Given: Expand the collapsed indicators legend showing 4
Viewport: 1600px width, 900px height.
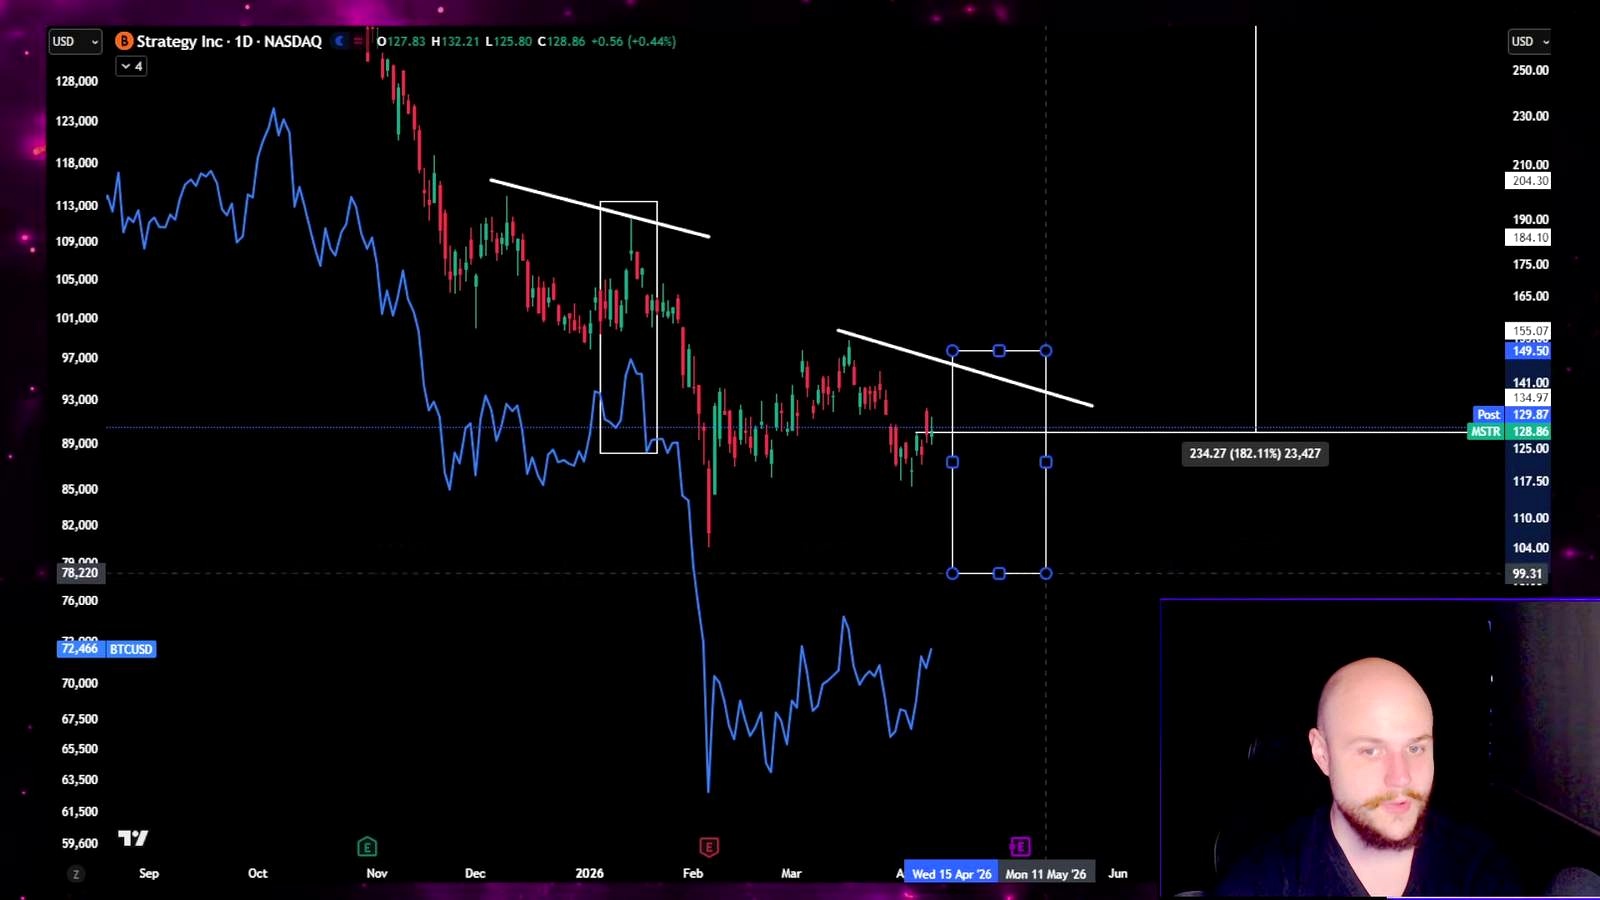Looking at the screenshot, I should (131, 66).
